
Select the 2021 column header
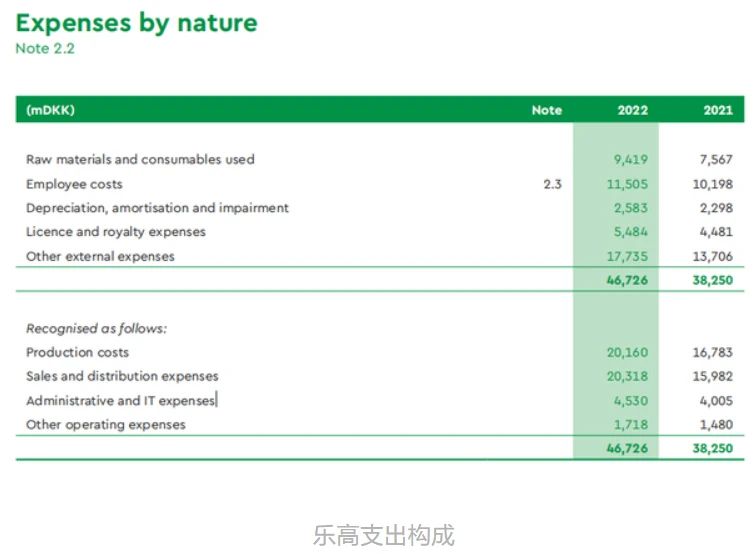[718, 110]
